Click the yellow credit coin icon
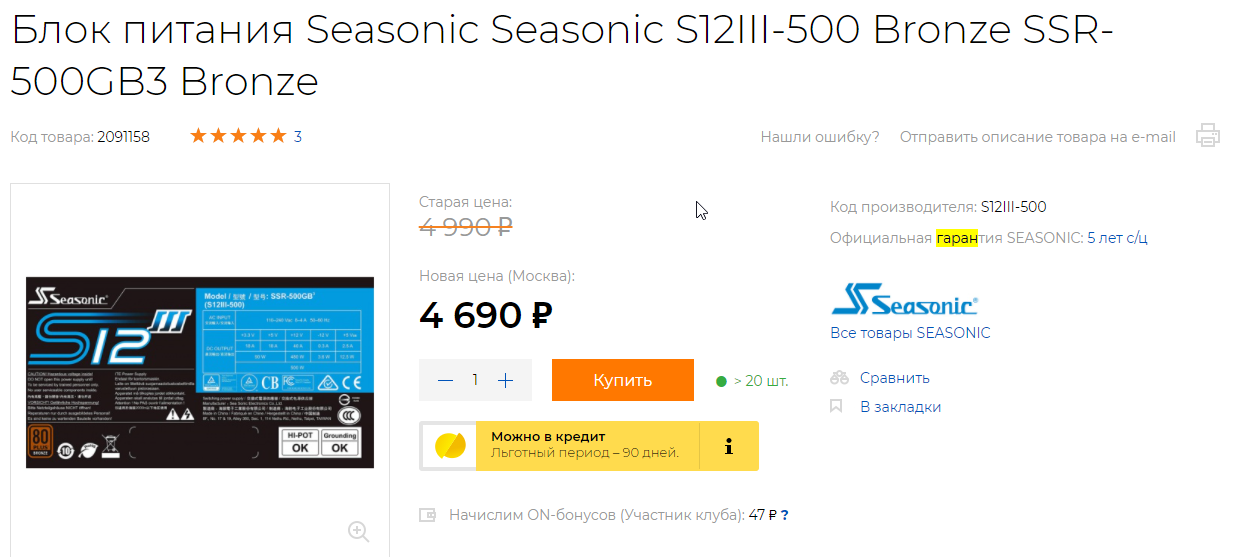Screen dimensions: 1233x557 click(450, 446)
